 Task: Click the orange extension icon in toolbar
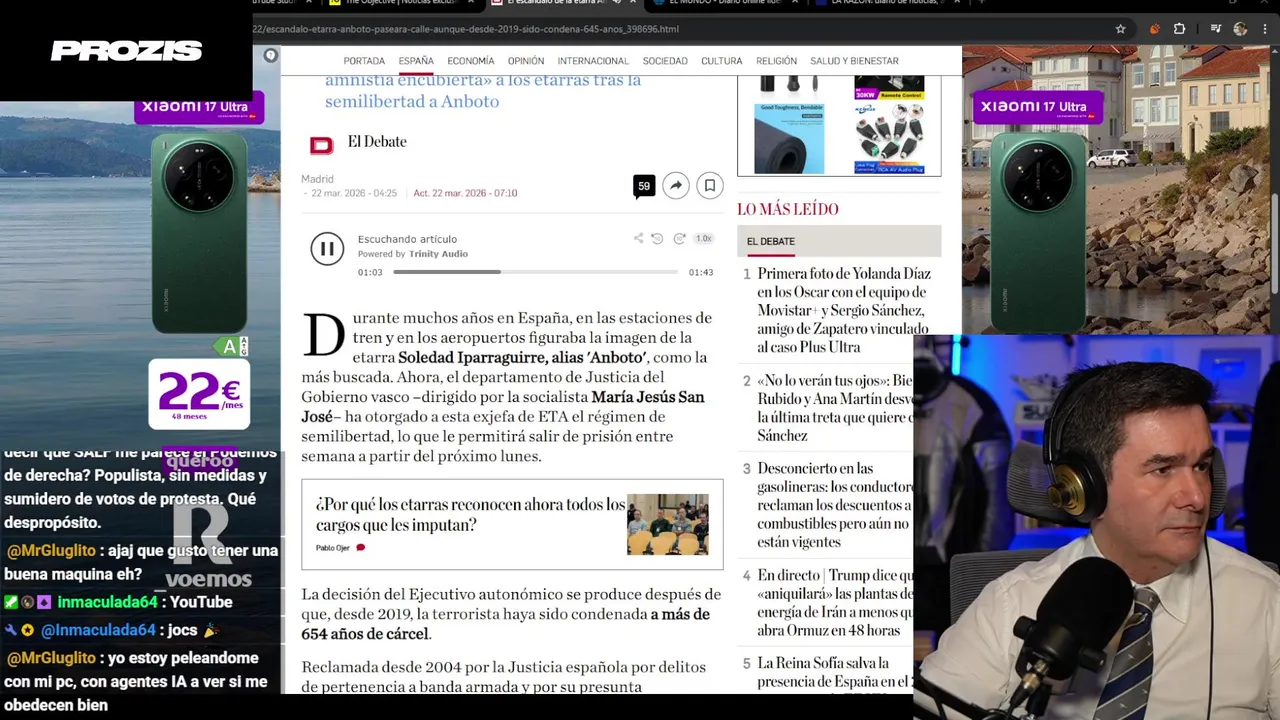[x=1154, y=29]
